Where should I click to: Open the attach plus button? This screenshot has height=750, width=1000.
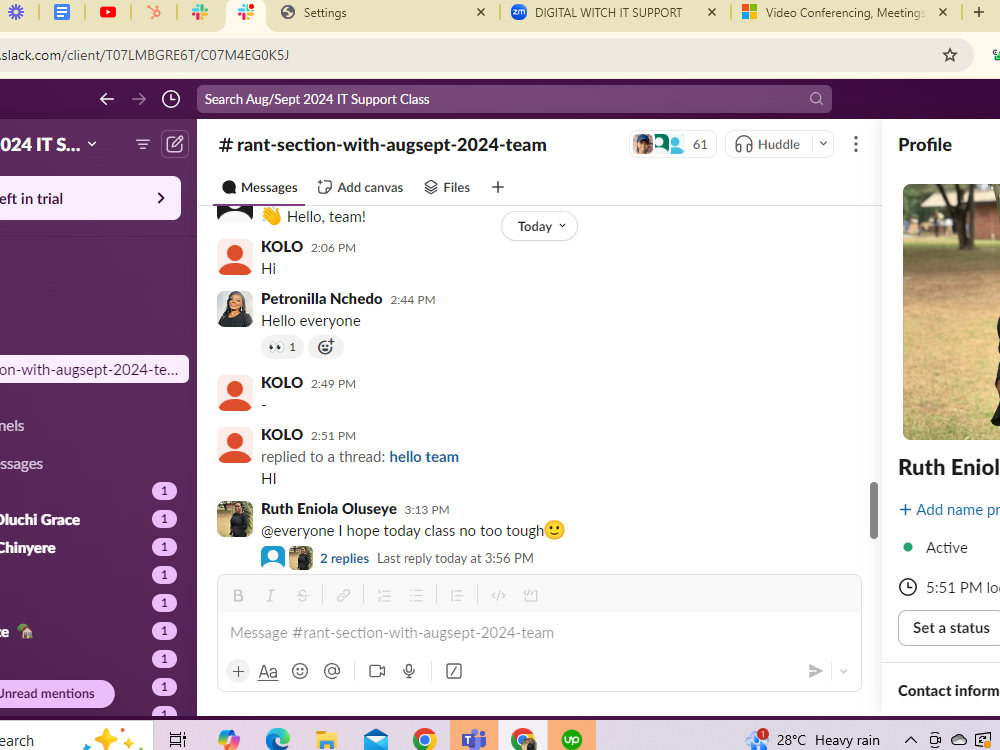238,671
